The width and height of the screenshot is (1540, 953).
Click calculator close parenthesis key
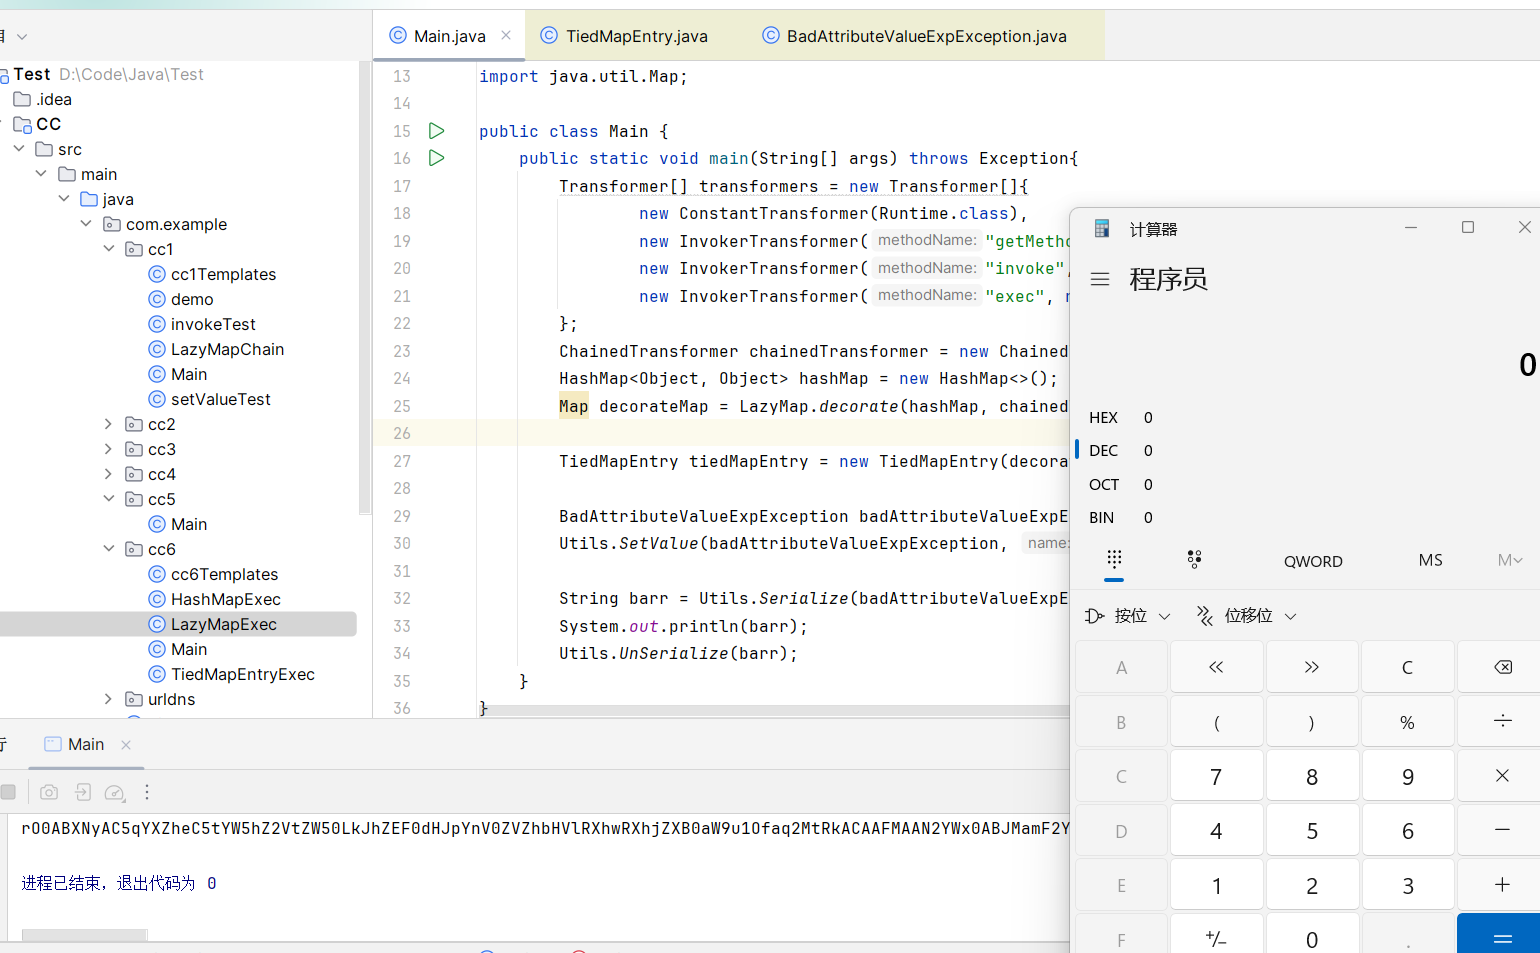point(1311,721)
